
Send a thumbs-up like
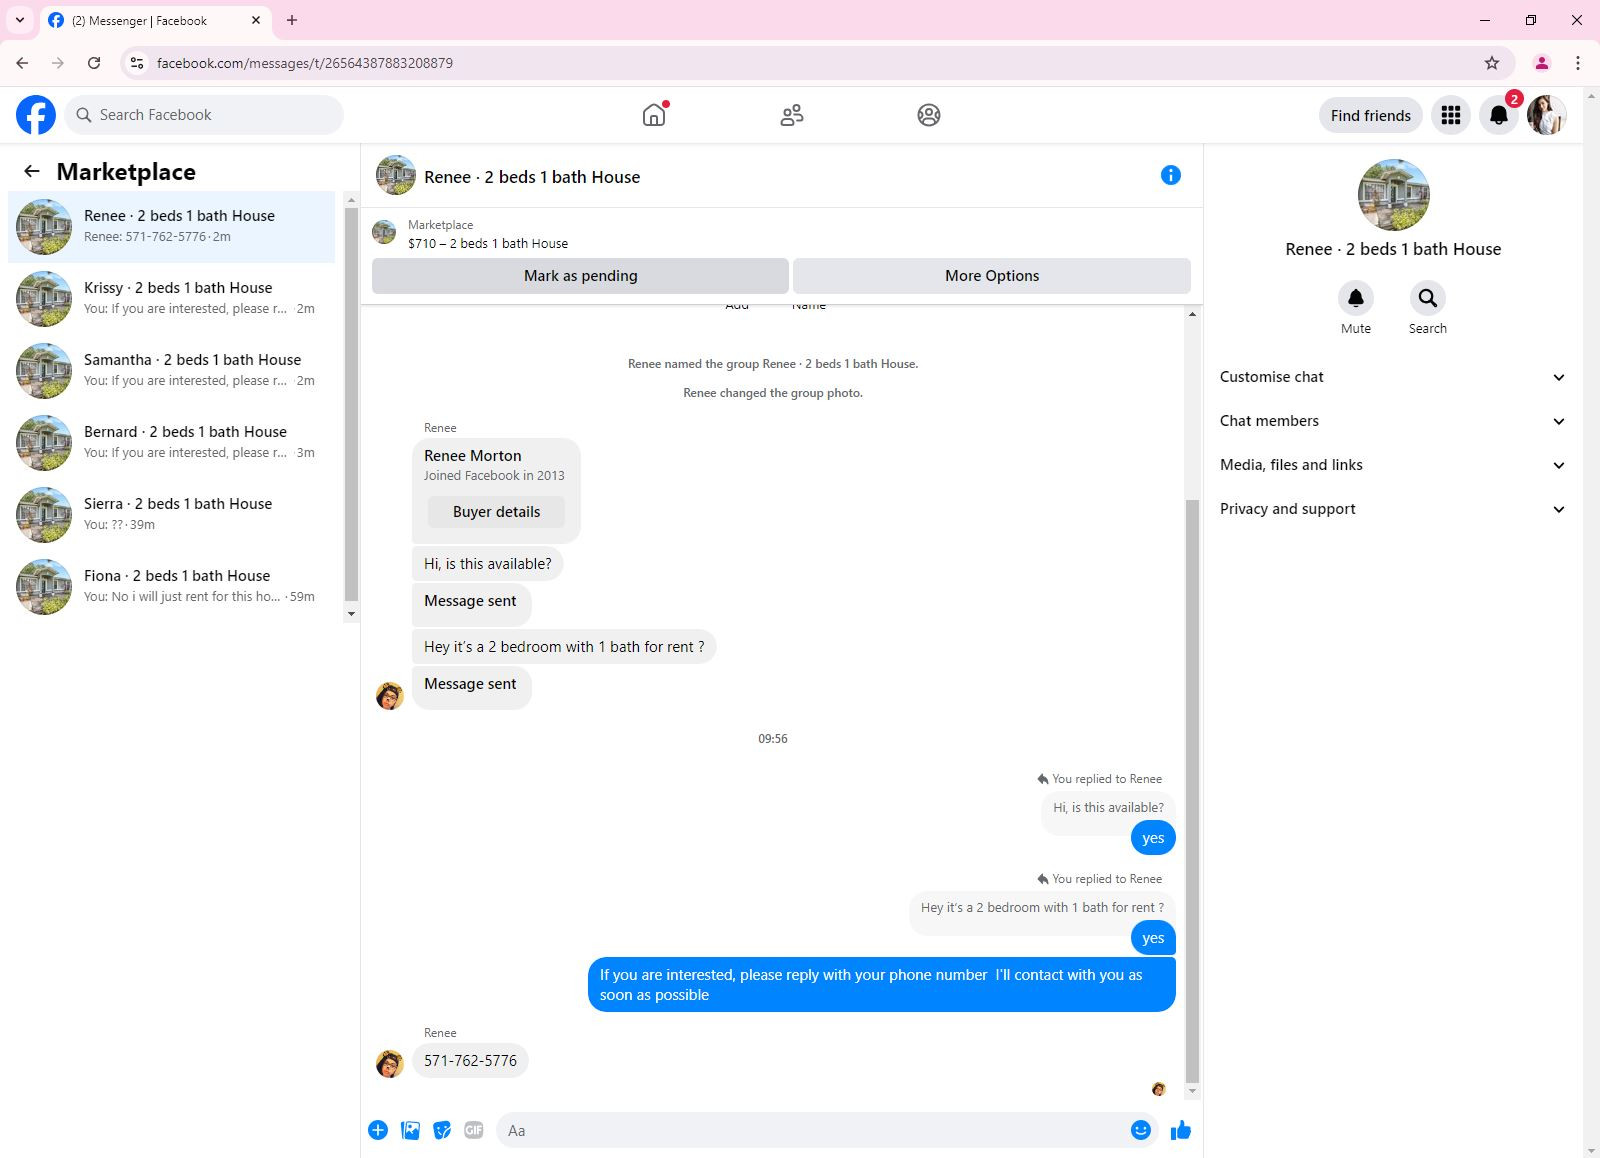pyautogui.click(x=1181, y=1130)
